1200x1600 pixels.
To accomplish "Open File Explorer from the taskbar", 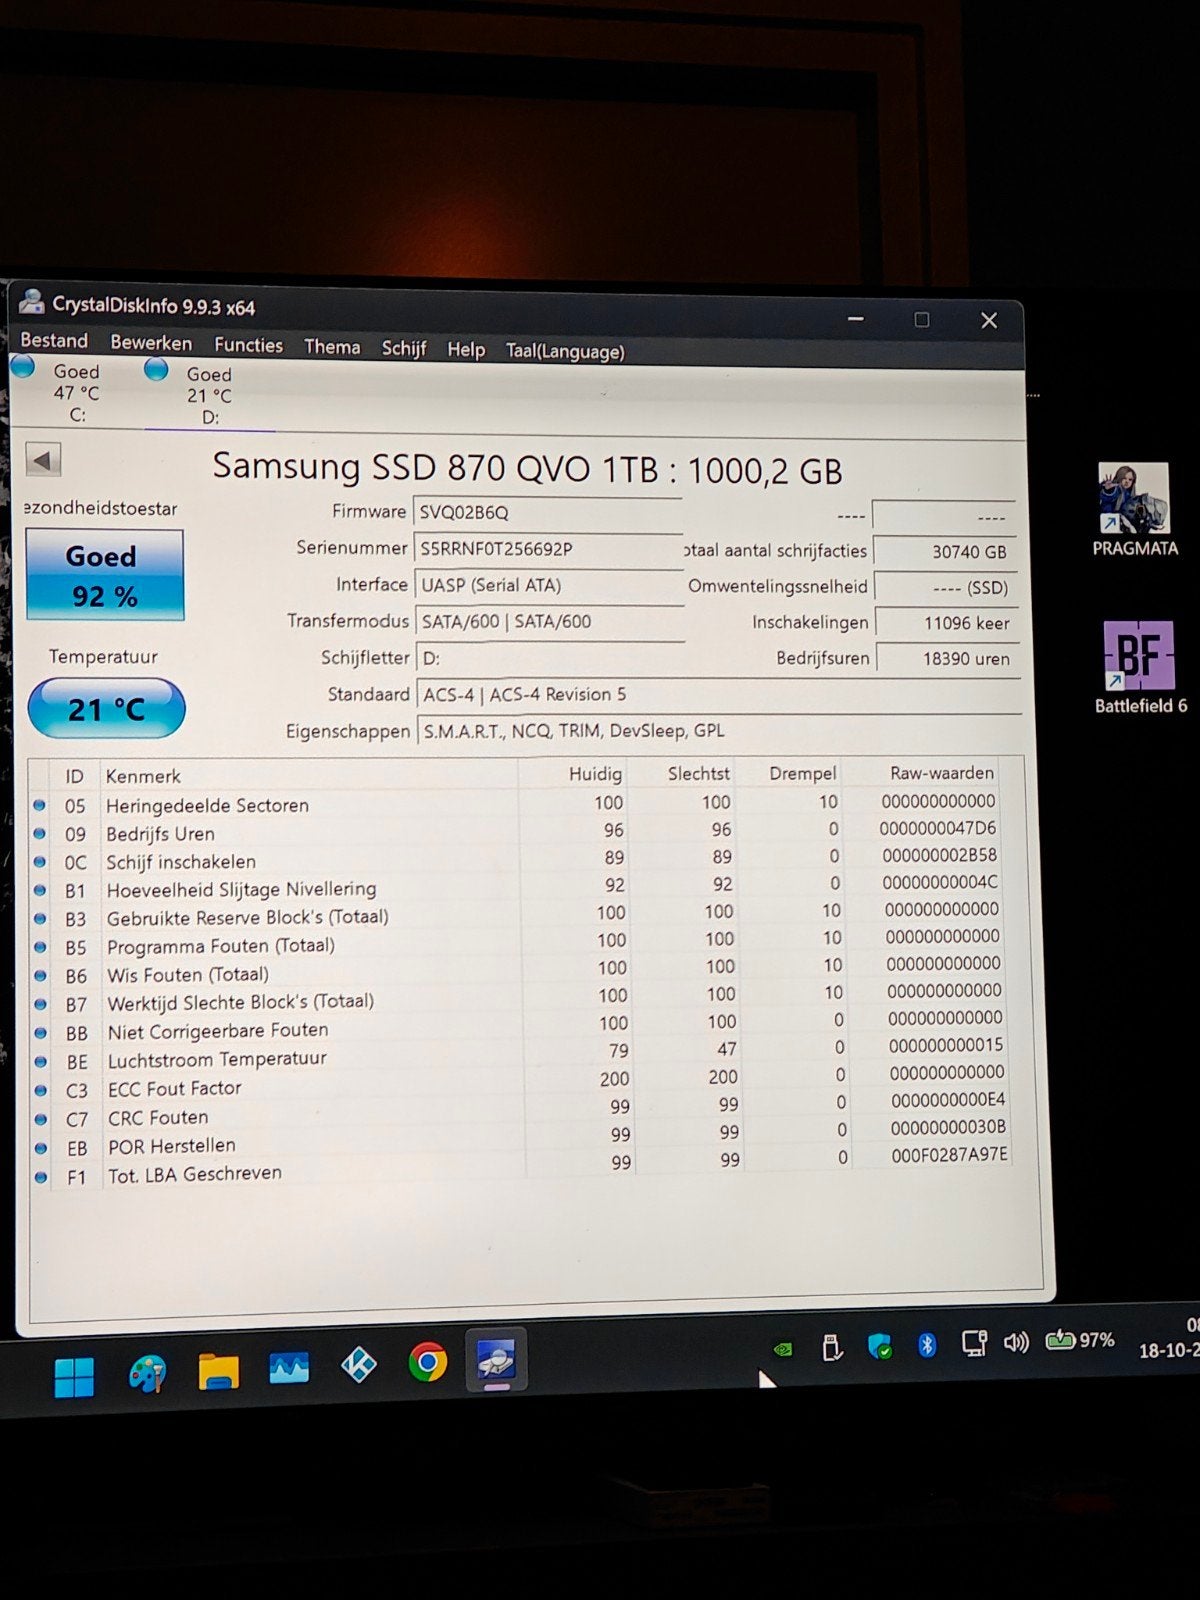I will 218,1371.
